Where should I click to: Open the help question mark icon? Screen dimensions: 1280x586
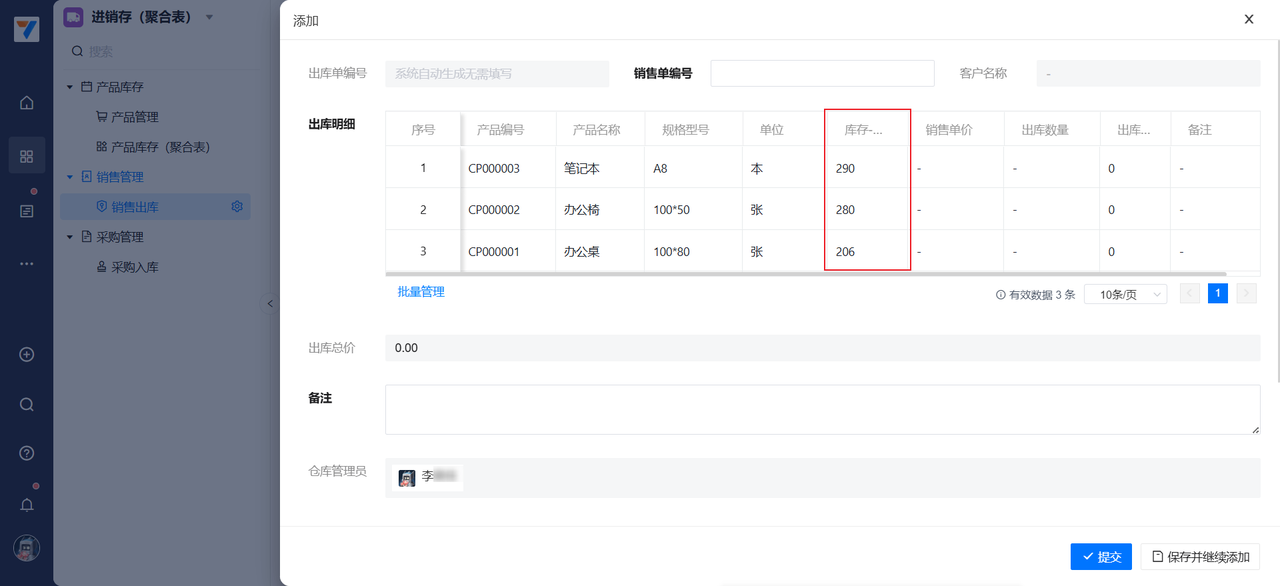click(x=27, y=453)
